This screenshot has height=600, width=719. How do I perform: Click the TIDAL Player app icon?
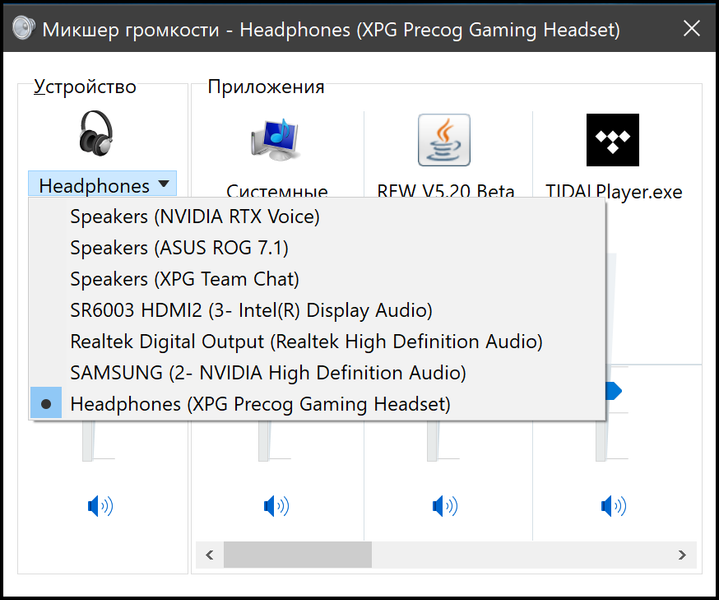612,140
